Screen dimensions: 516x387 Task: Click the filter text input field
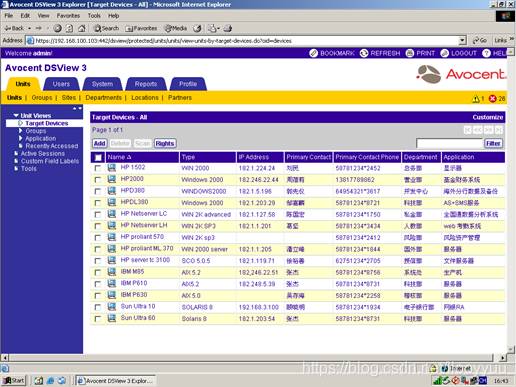click(449, 144)
